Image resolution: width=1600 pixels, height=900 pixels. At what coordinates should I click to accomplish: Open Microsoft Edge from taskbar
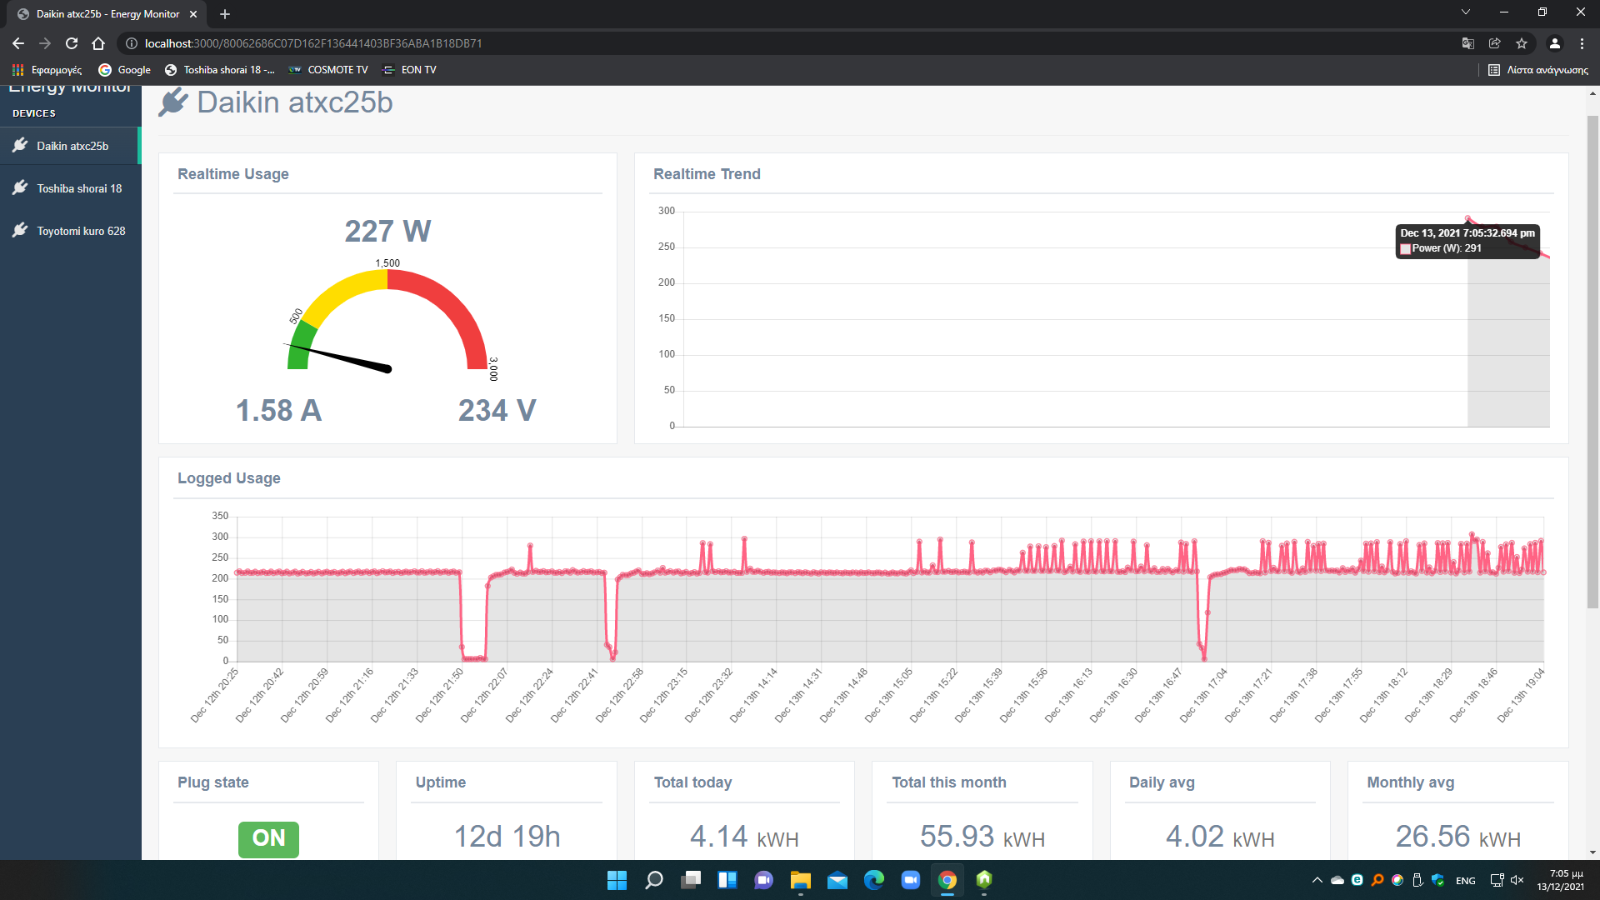click(874, 880)
